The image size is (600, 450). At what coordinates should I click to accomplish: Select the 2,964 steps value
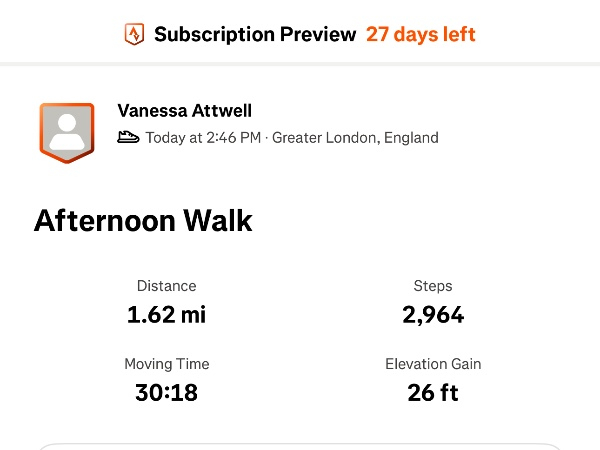433,315
